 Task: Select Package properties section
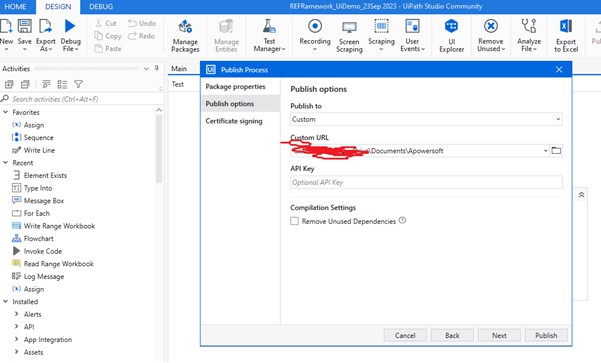pyautogui.click(x=240, y=87)
